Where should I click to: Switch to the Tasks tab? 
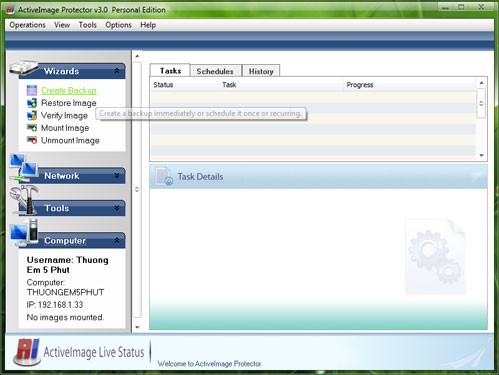[170, 71]
